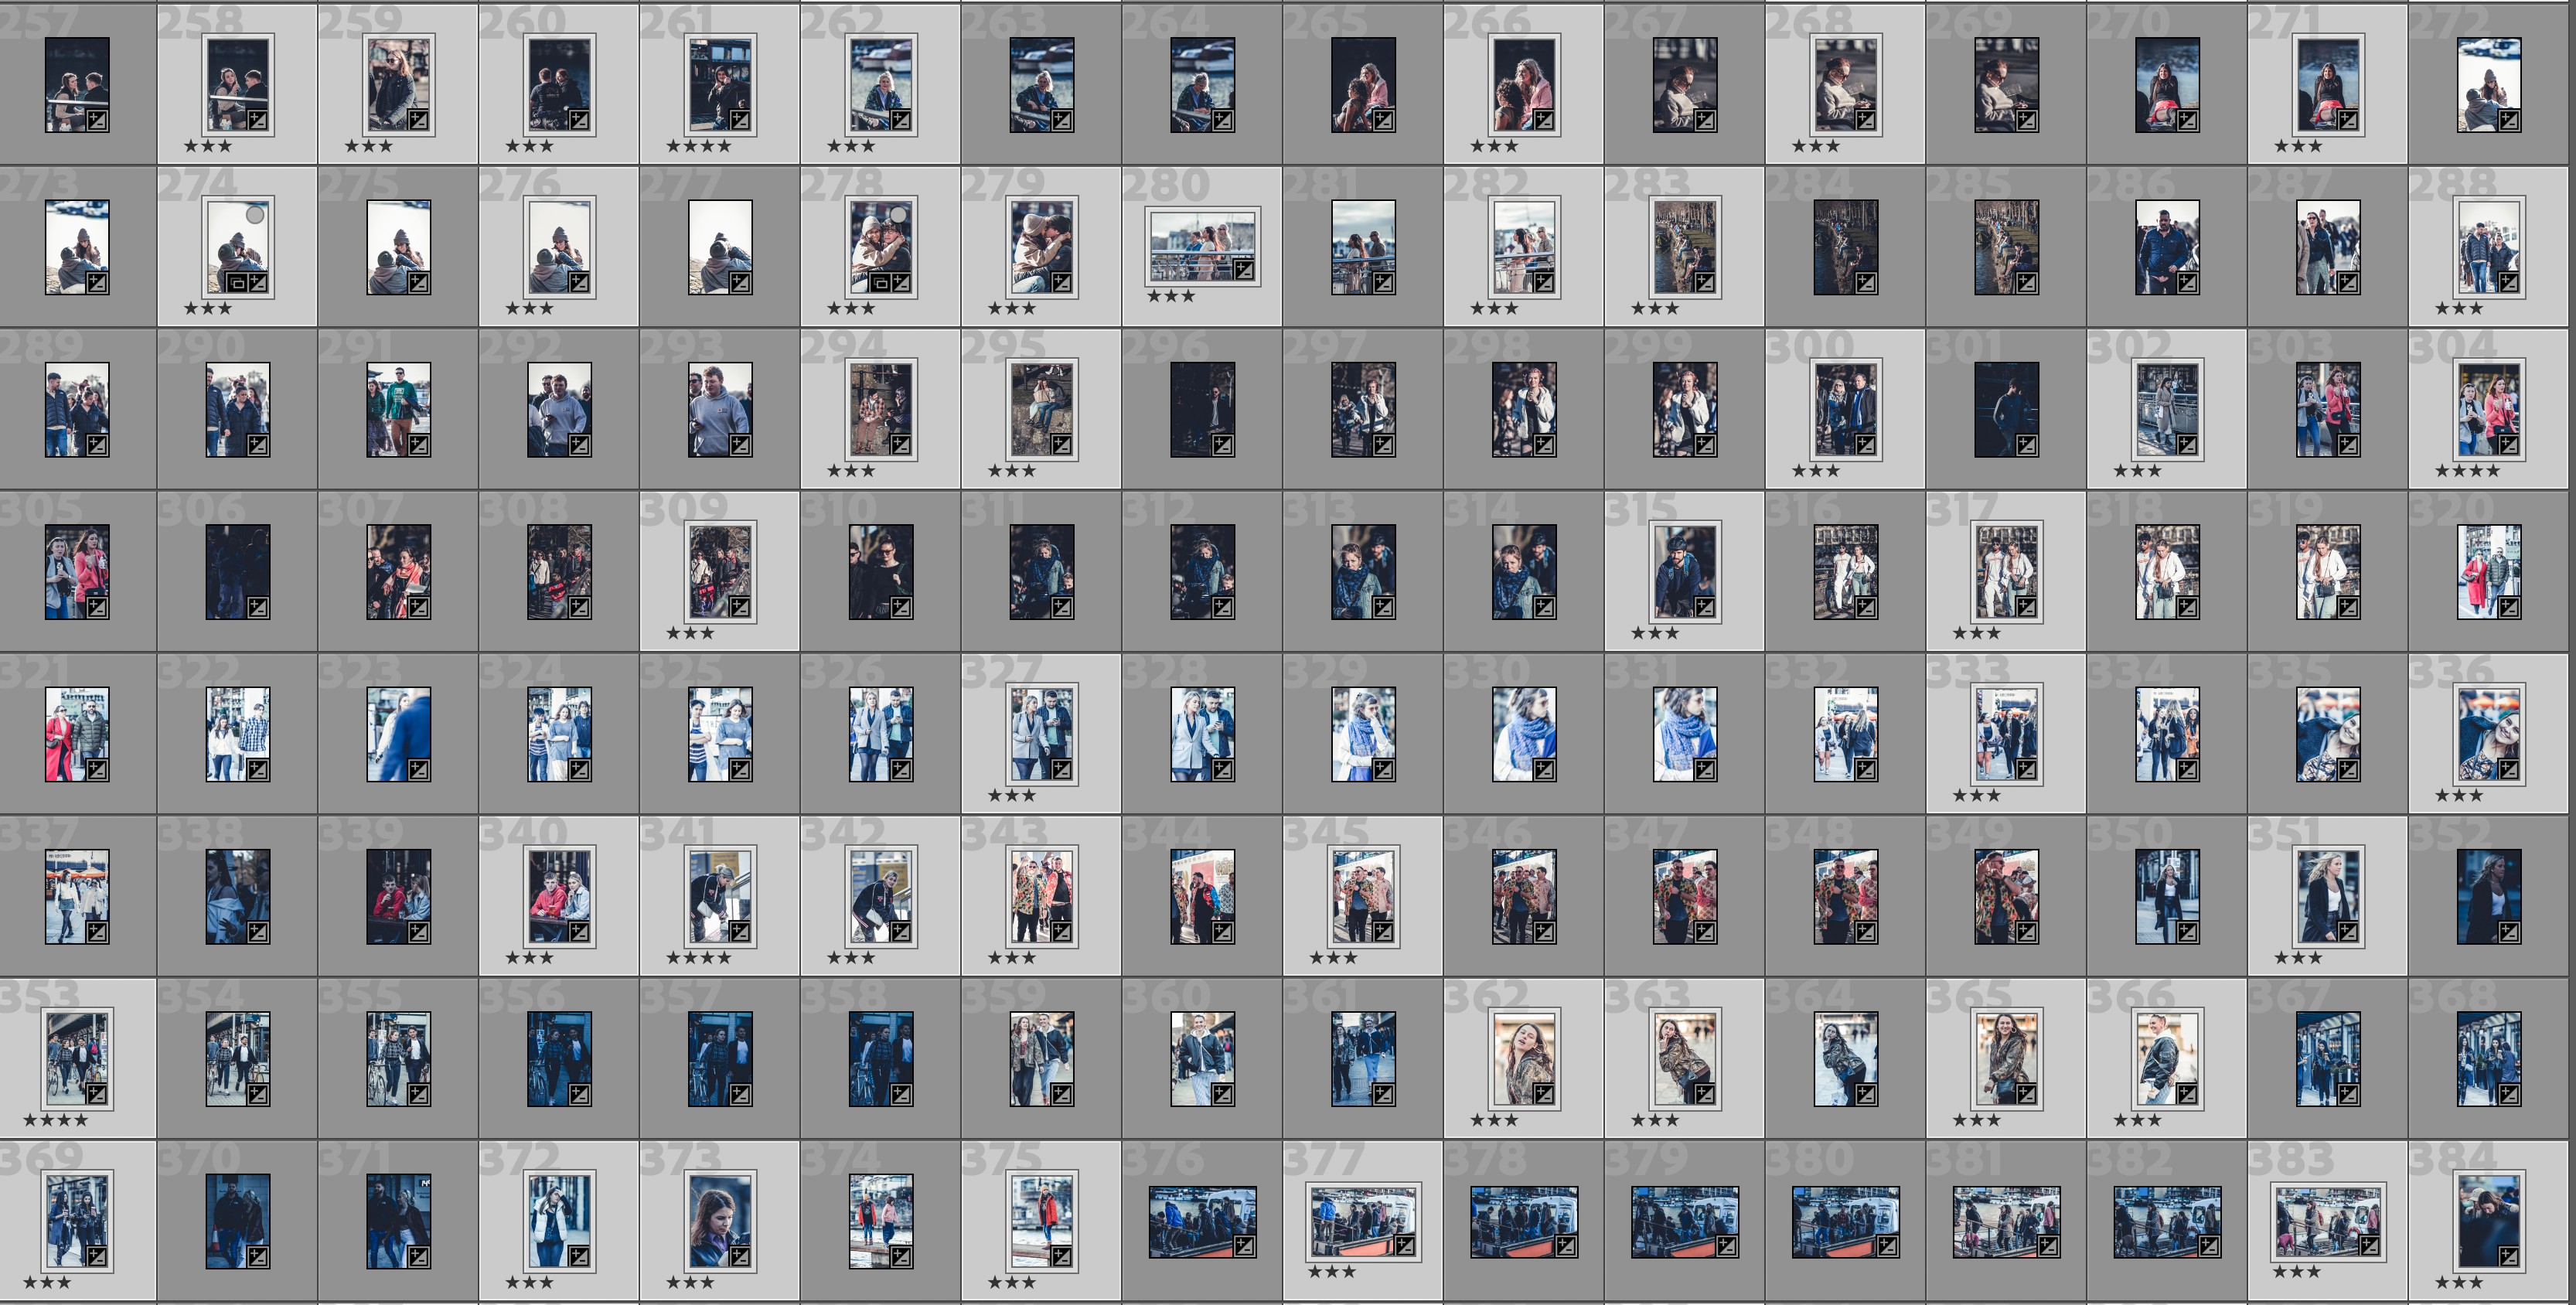Click develop adjustments badge on photo 304
Screen dimensions: 2576x1305
coord(2509,445)
